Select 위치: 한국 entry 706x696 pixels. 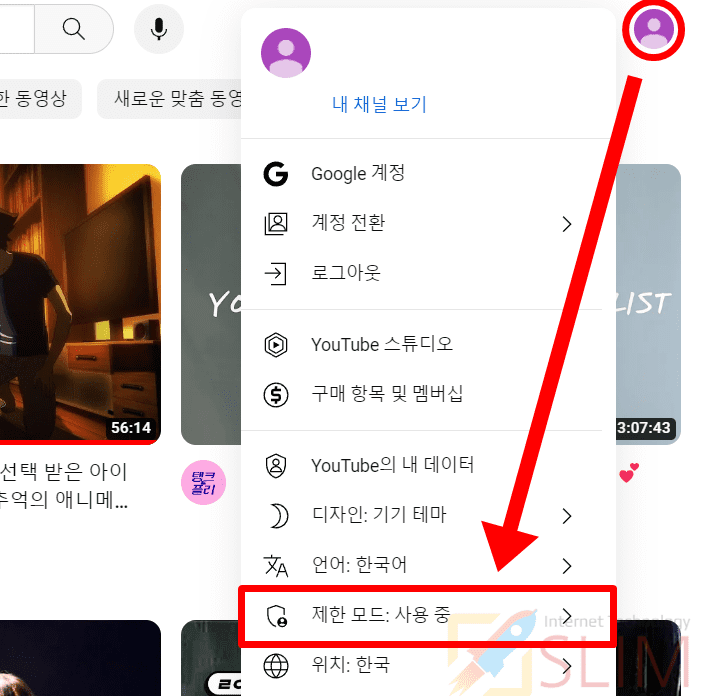(x=428, y=665)
